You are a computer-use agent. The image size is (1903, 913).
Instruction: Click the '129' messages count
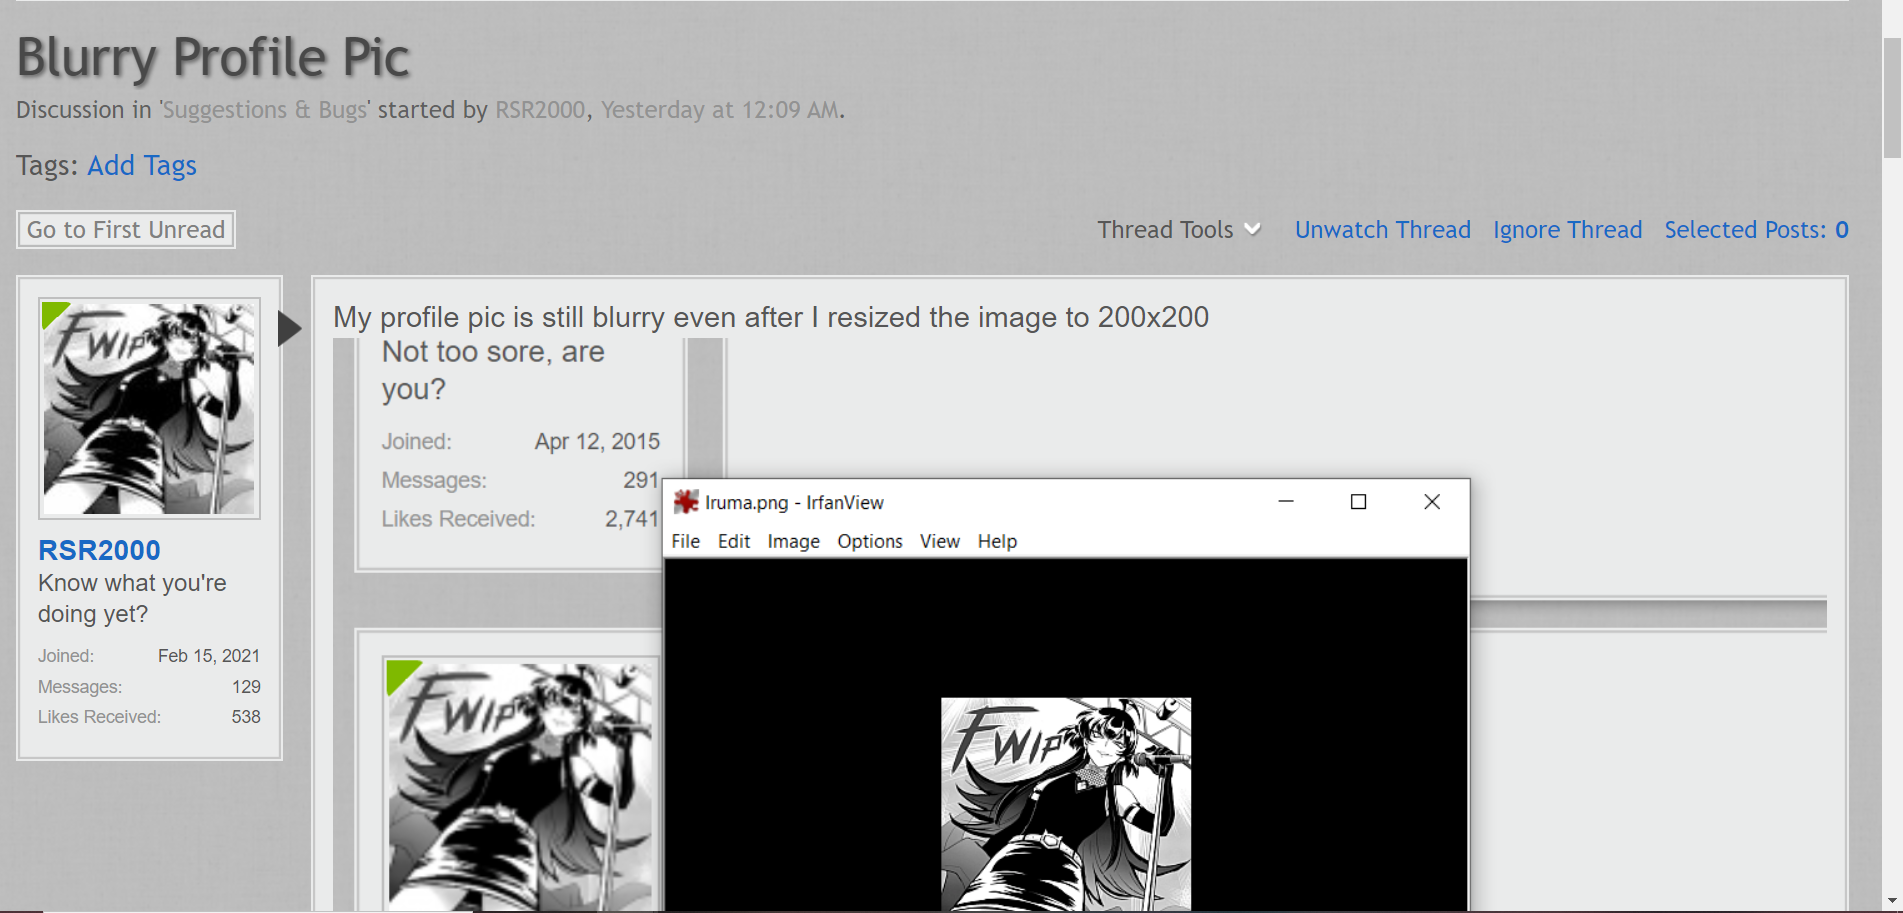[x=246, y=687]
